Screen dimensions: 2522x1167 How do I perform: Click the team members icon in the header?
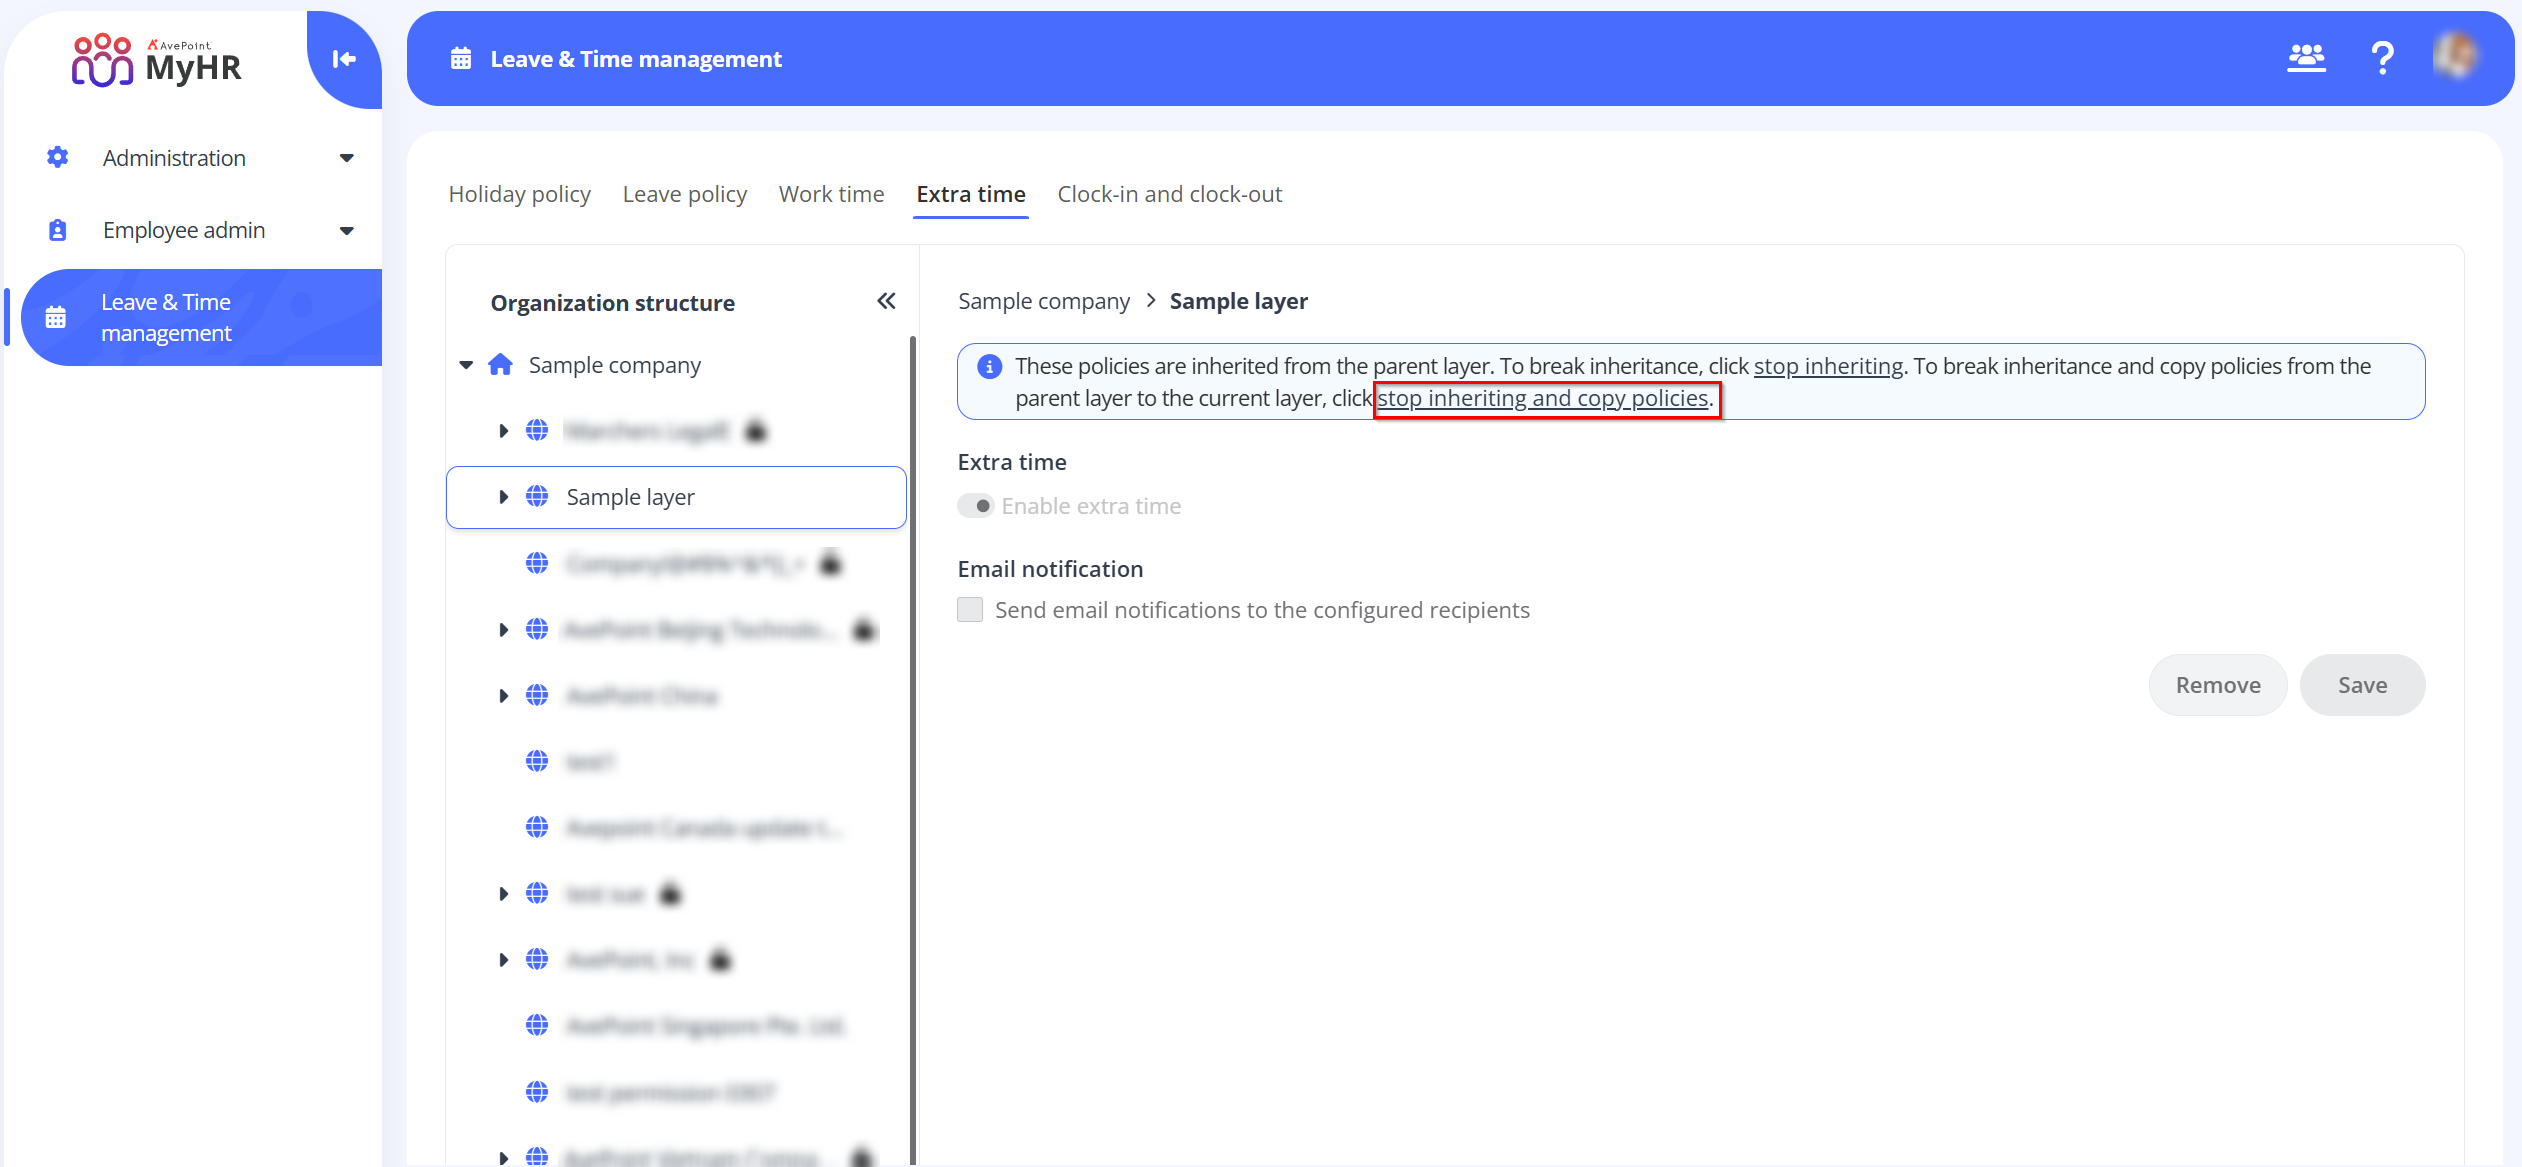(x=2306, y=58)
